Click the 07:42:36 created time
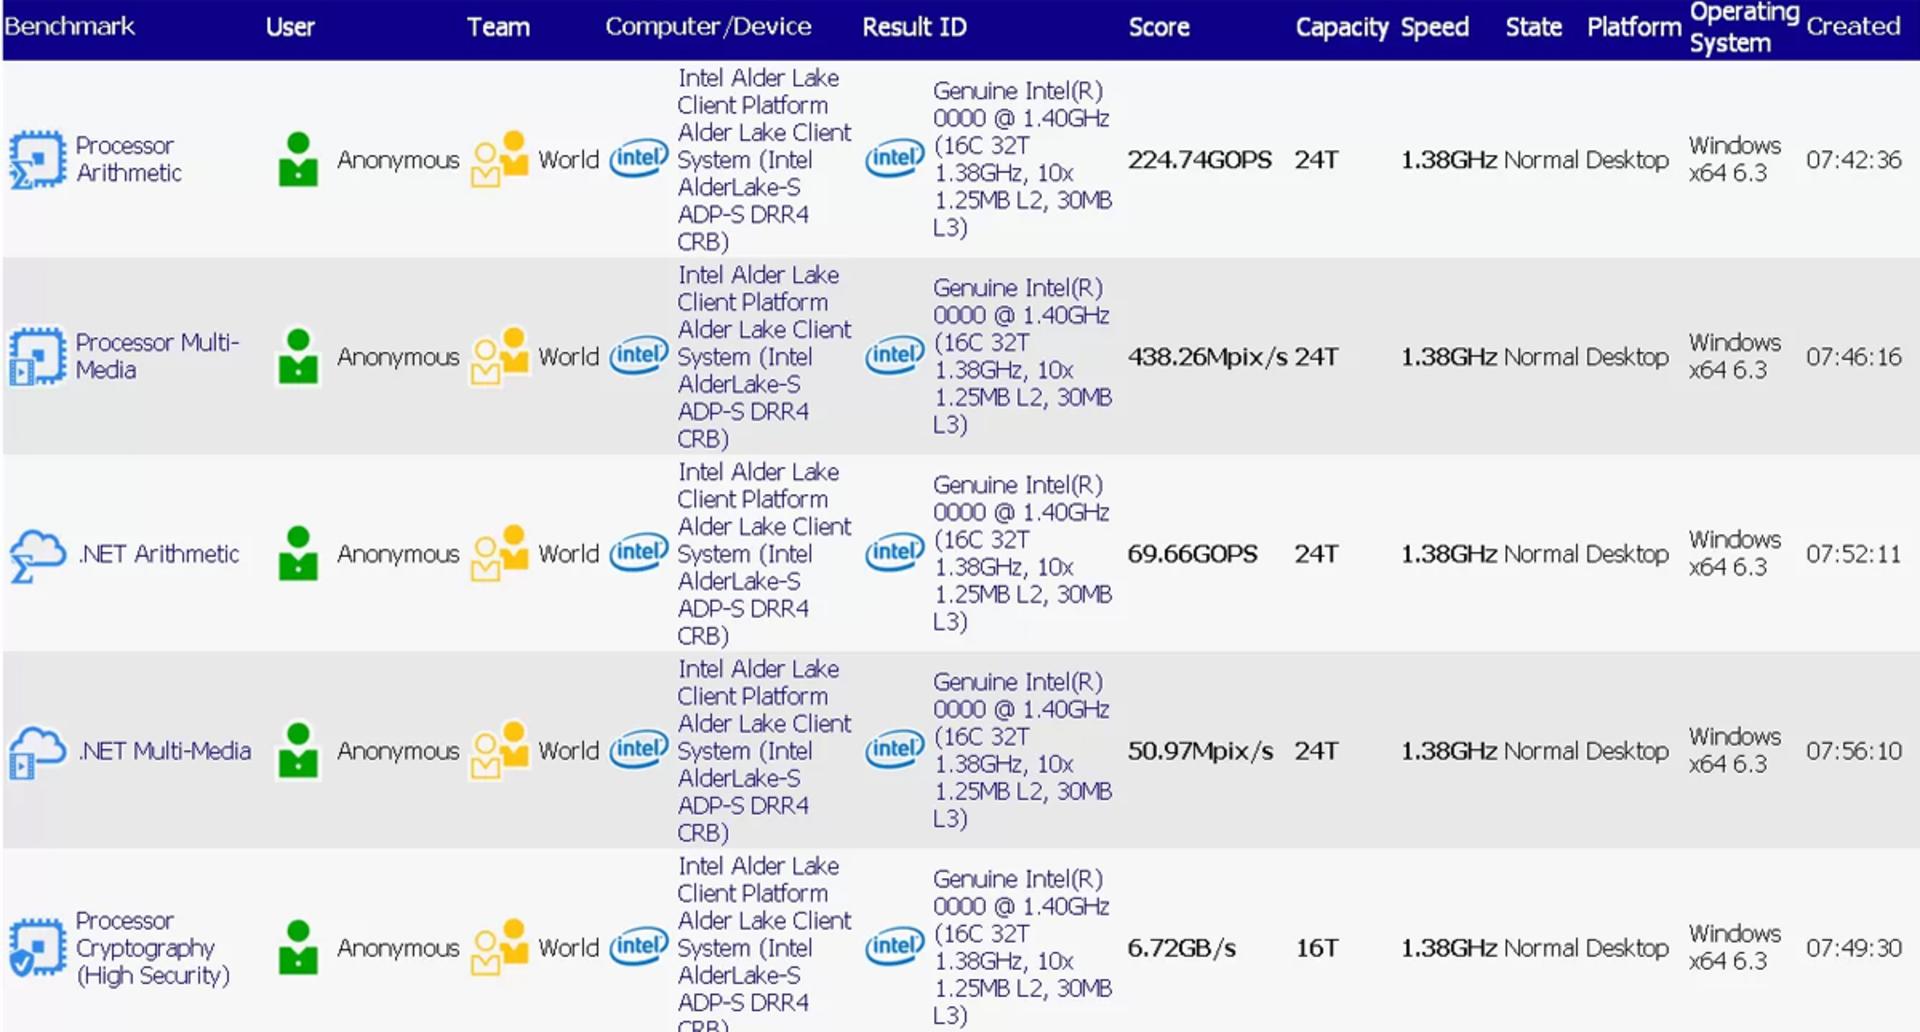The height and width of the screenshot is (1032, 1920). click(1853, 160)
